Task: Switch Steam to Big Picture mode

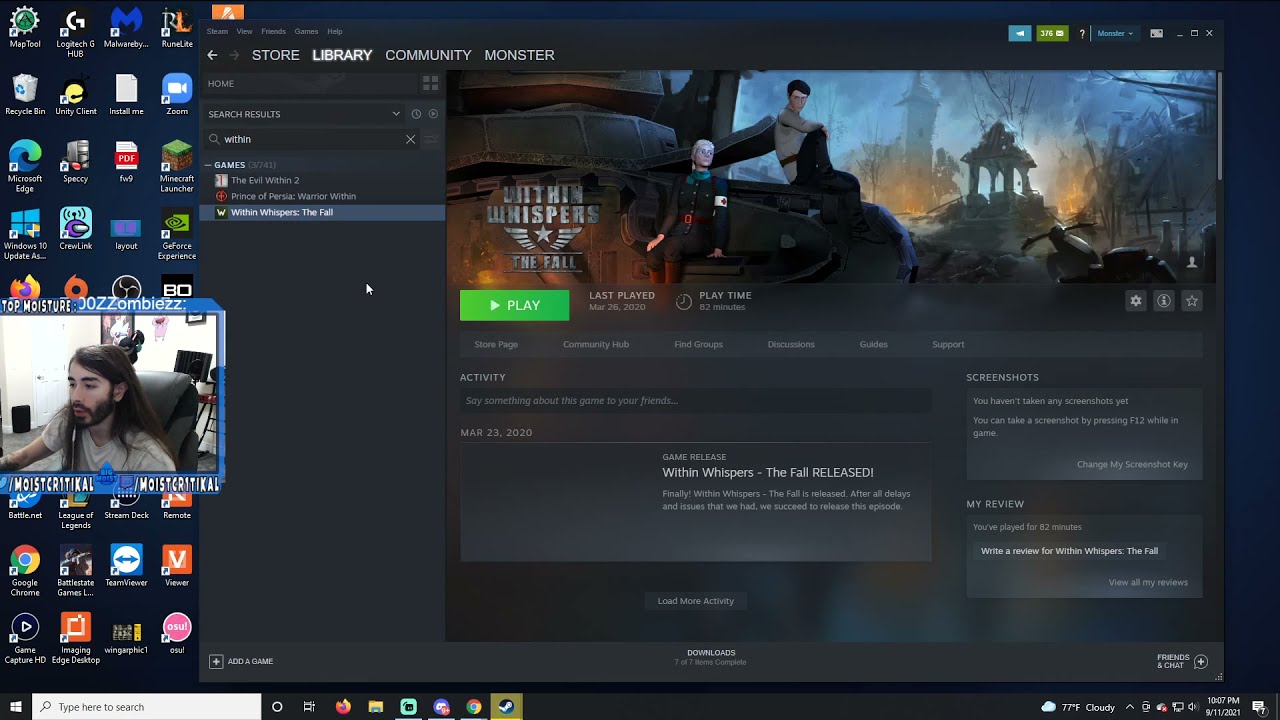Action: click(x=1156, y=33)
